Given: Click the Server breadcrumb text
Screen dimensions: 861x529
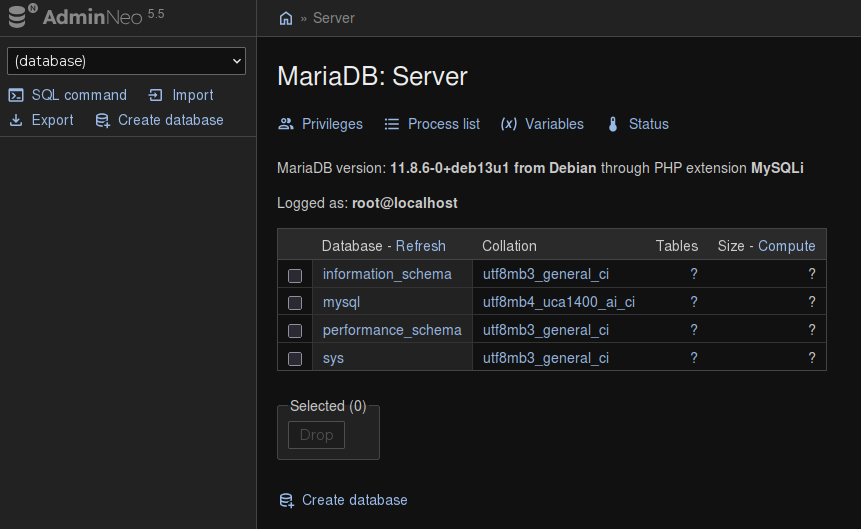Looking at the screenshot, I should [334, 18].
